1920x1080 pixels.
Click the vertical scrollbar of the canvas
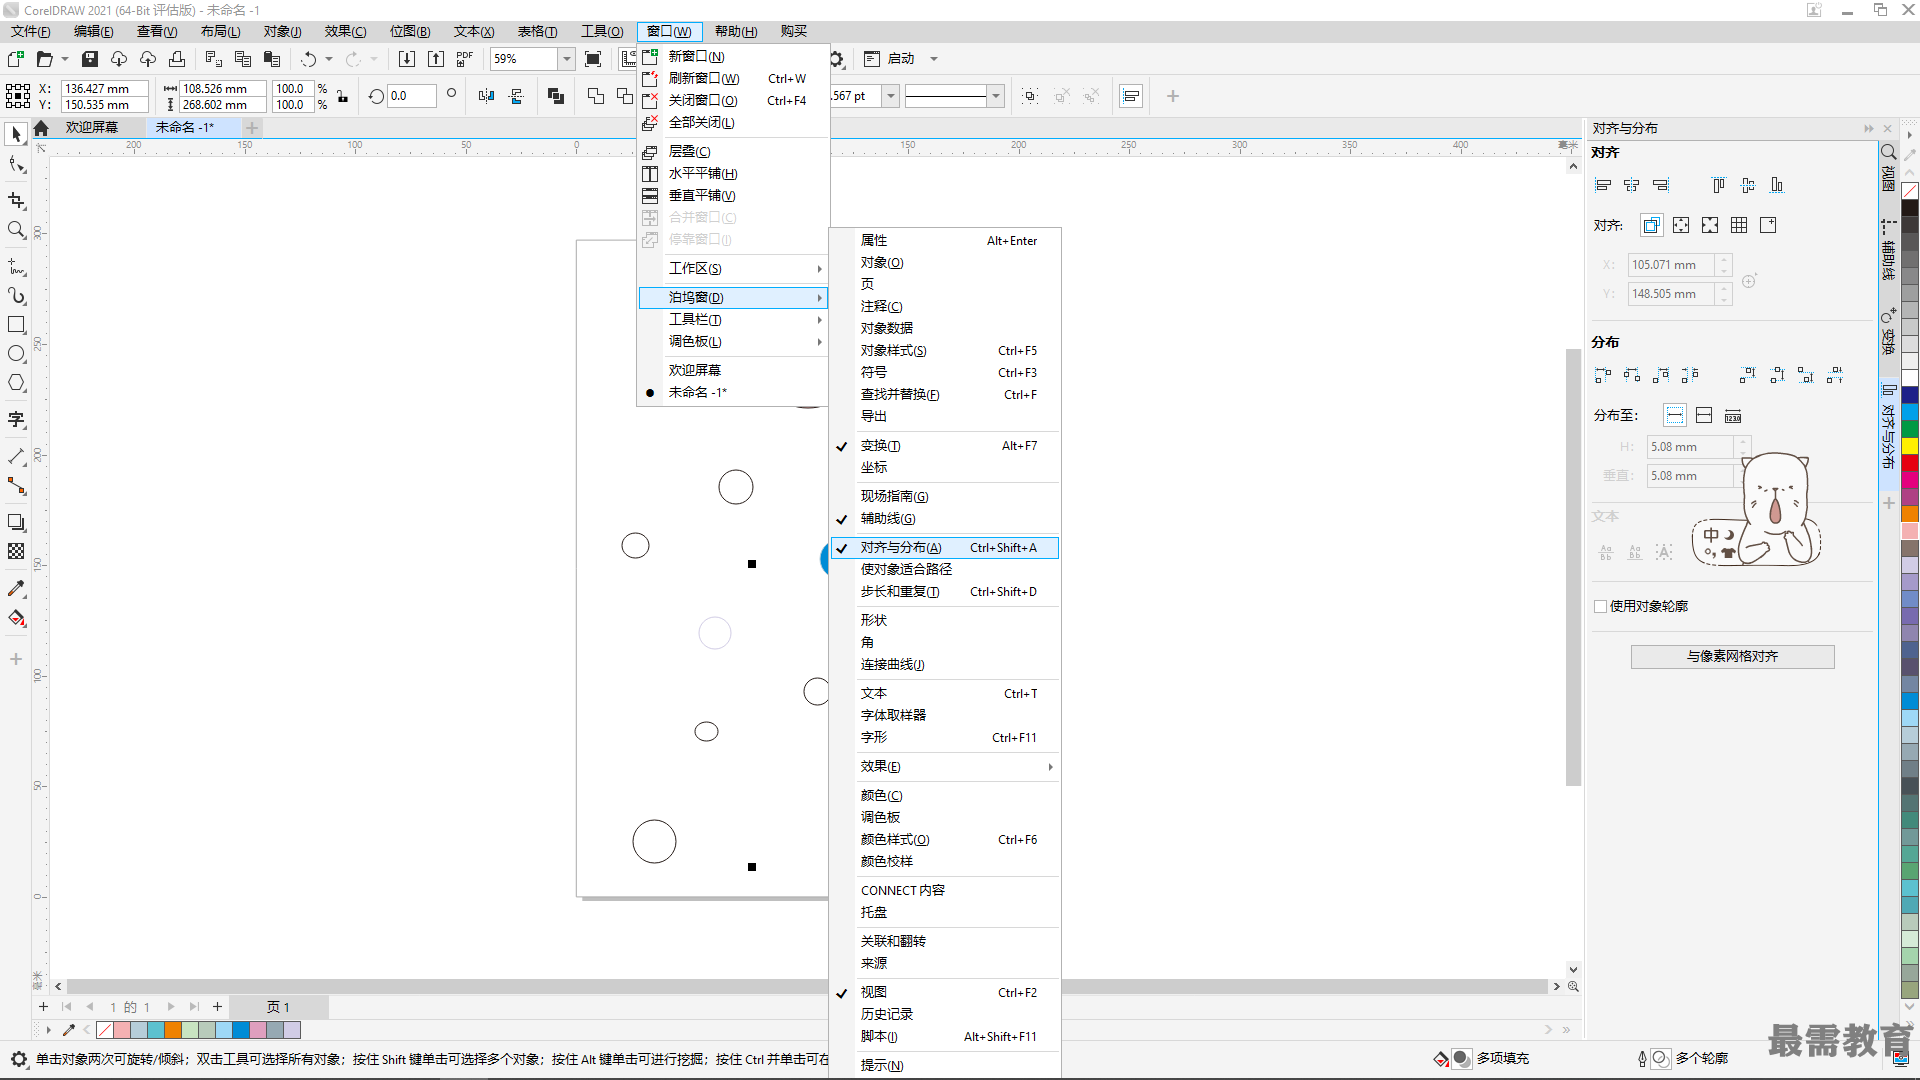[x=1573, y=567]
